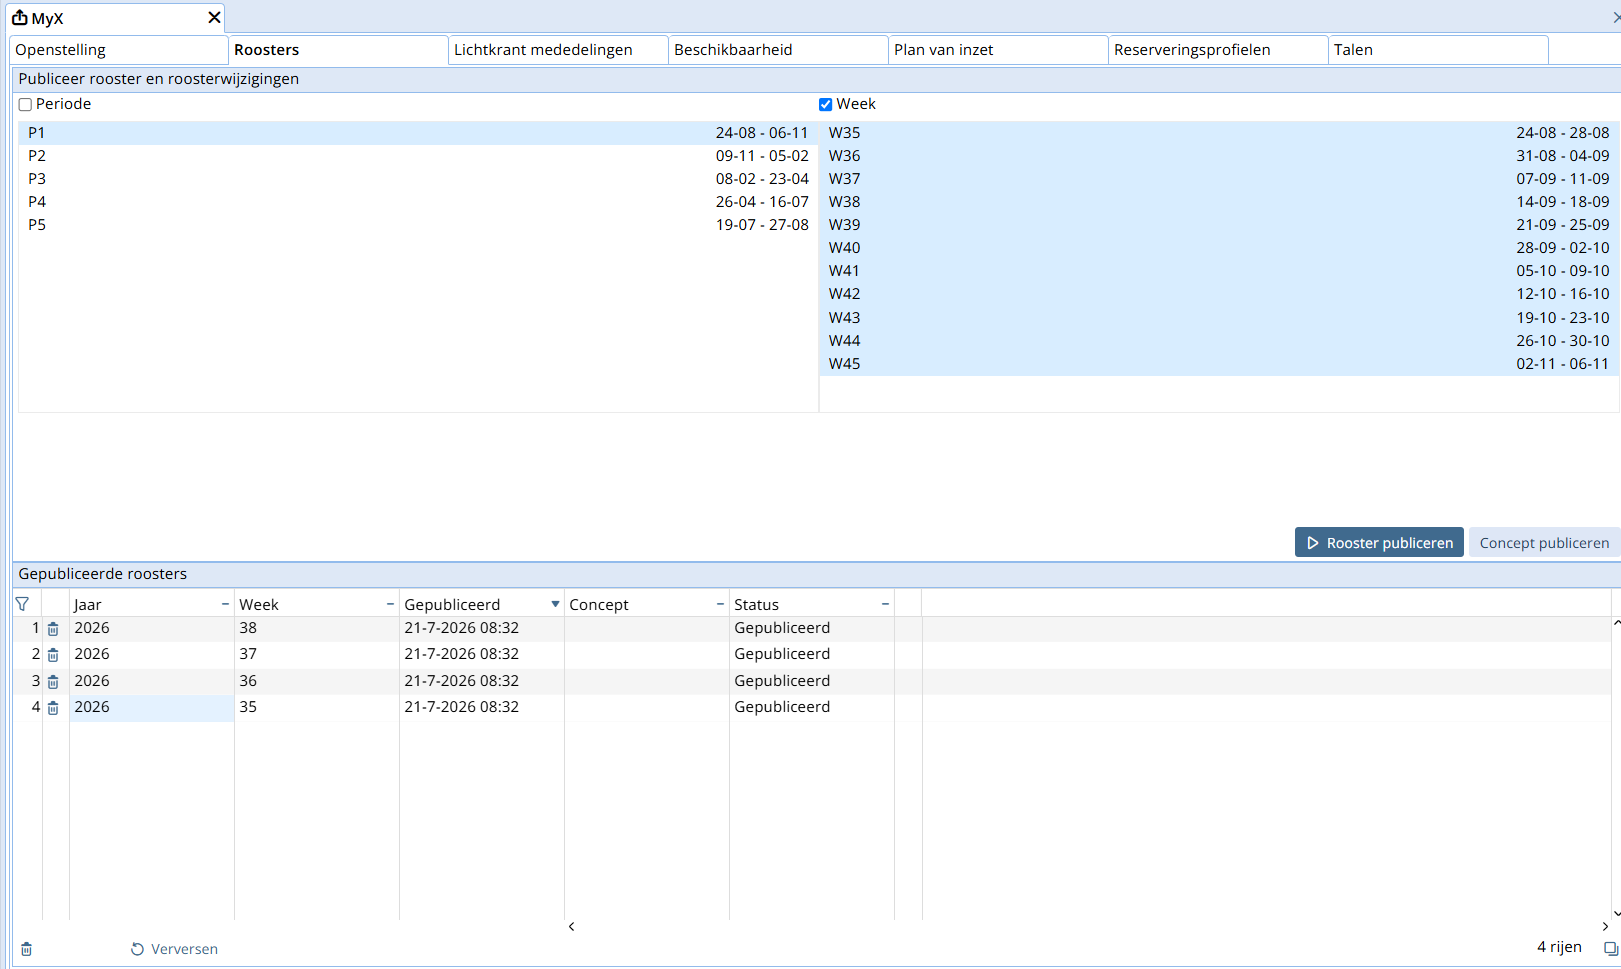Viewport: 1621px width, 969px height.
Task: Delete the published roster for week 35
Action: pyautogui.click(x=53, y=708)
